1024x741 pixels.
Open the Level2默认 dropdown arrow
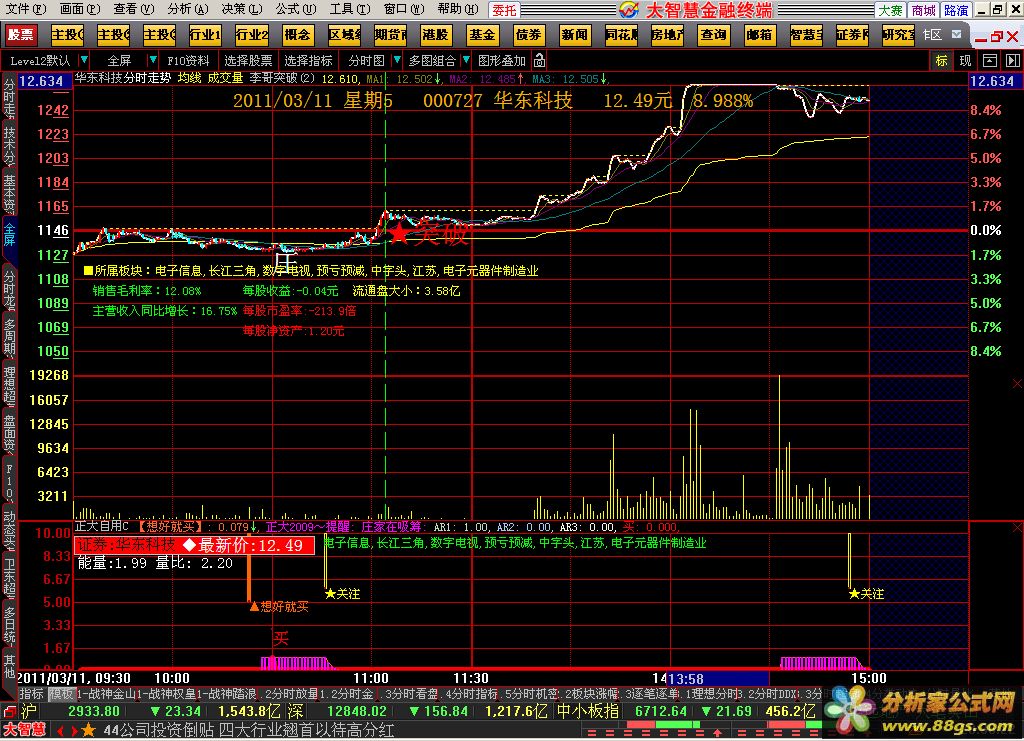click(x=84, y=60)
